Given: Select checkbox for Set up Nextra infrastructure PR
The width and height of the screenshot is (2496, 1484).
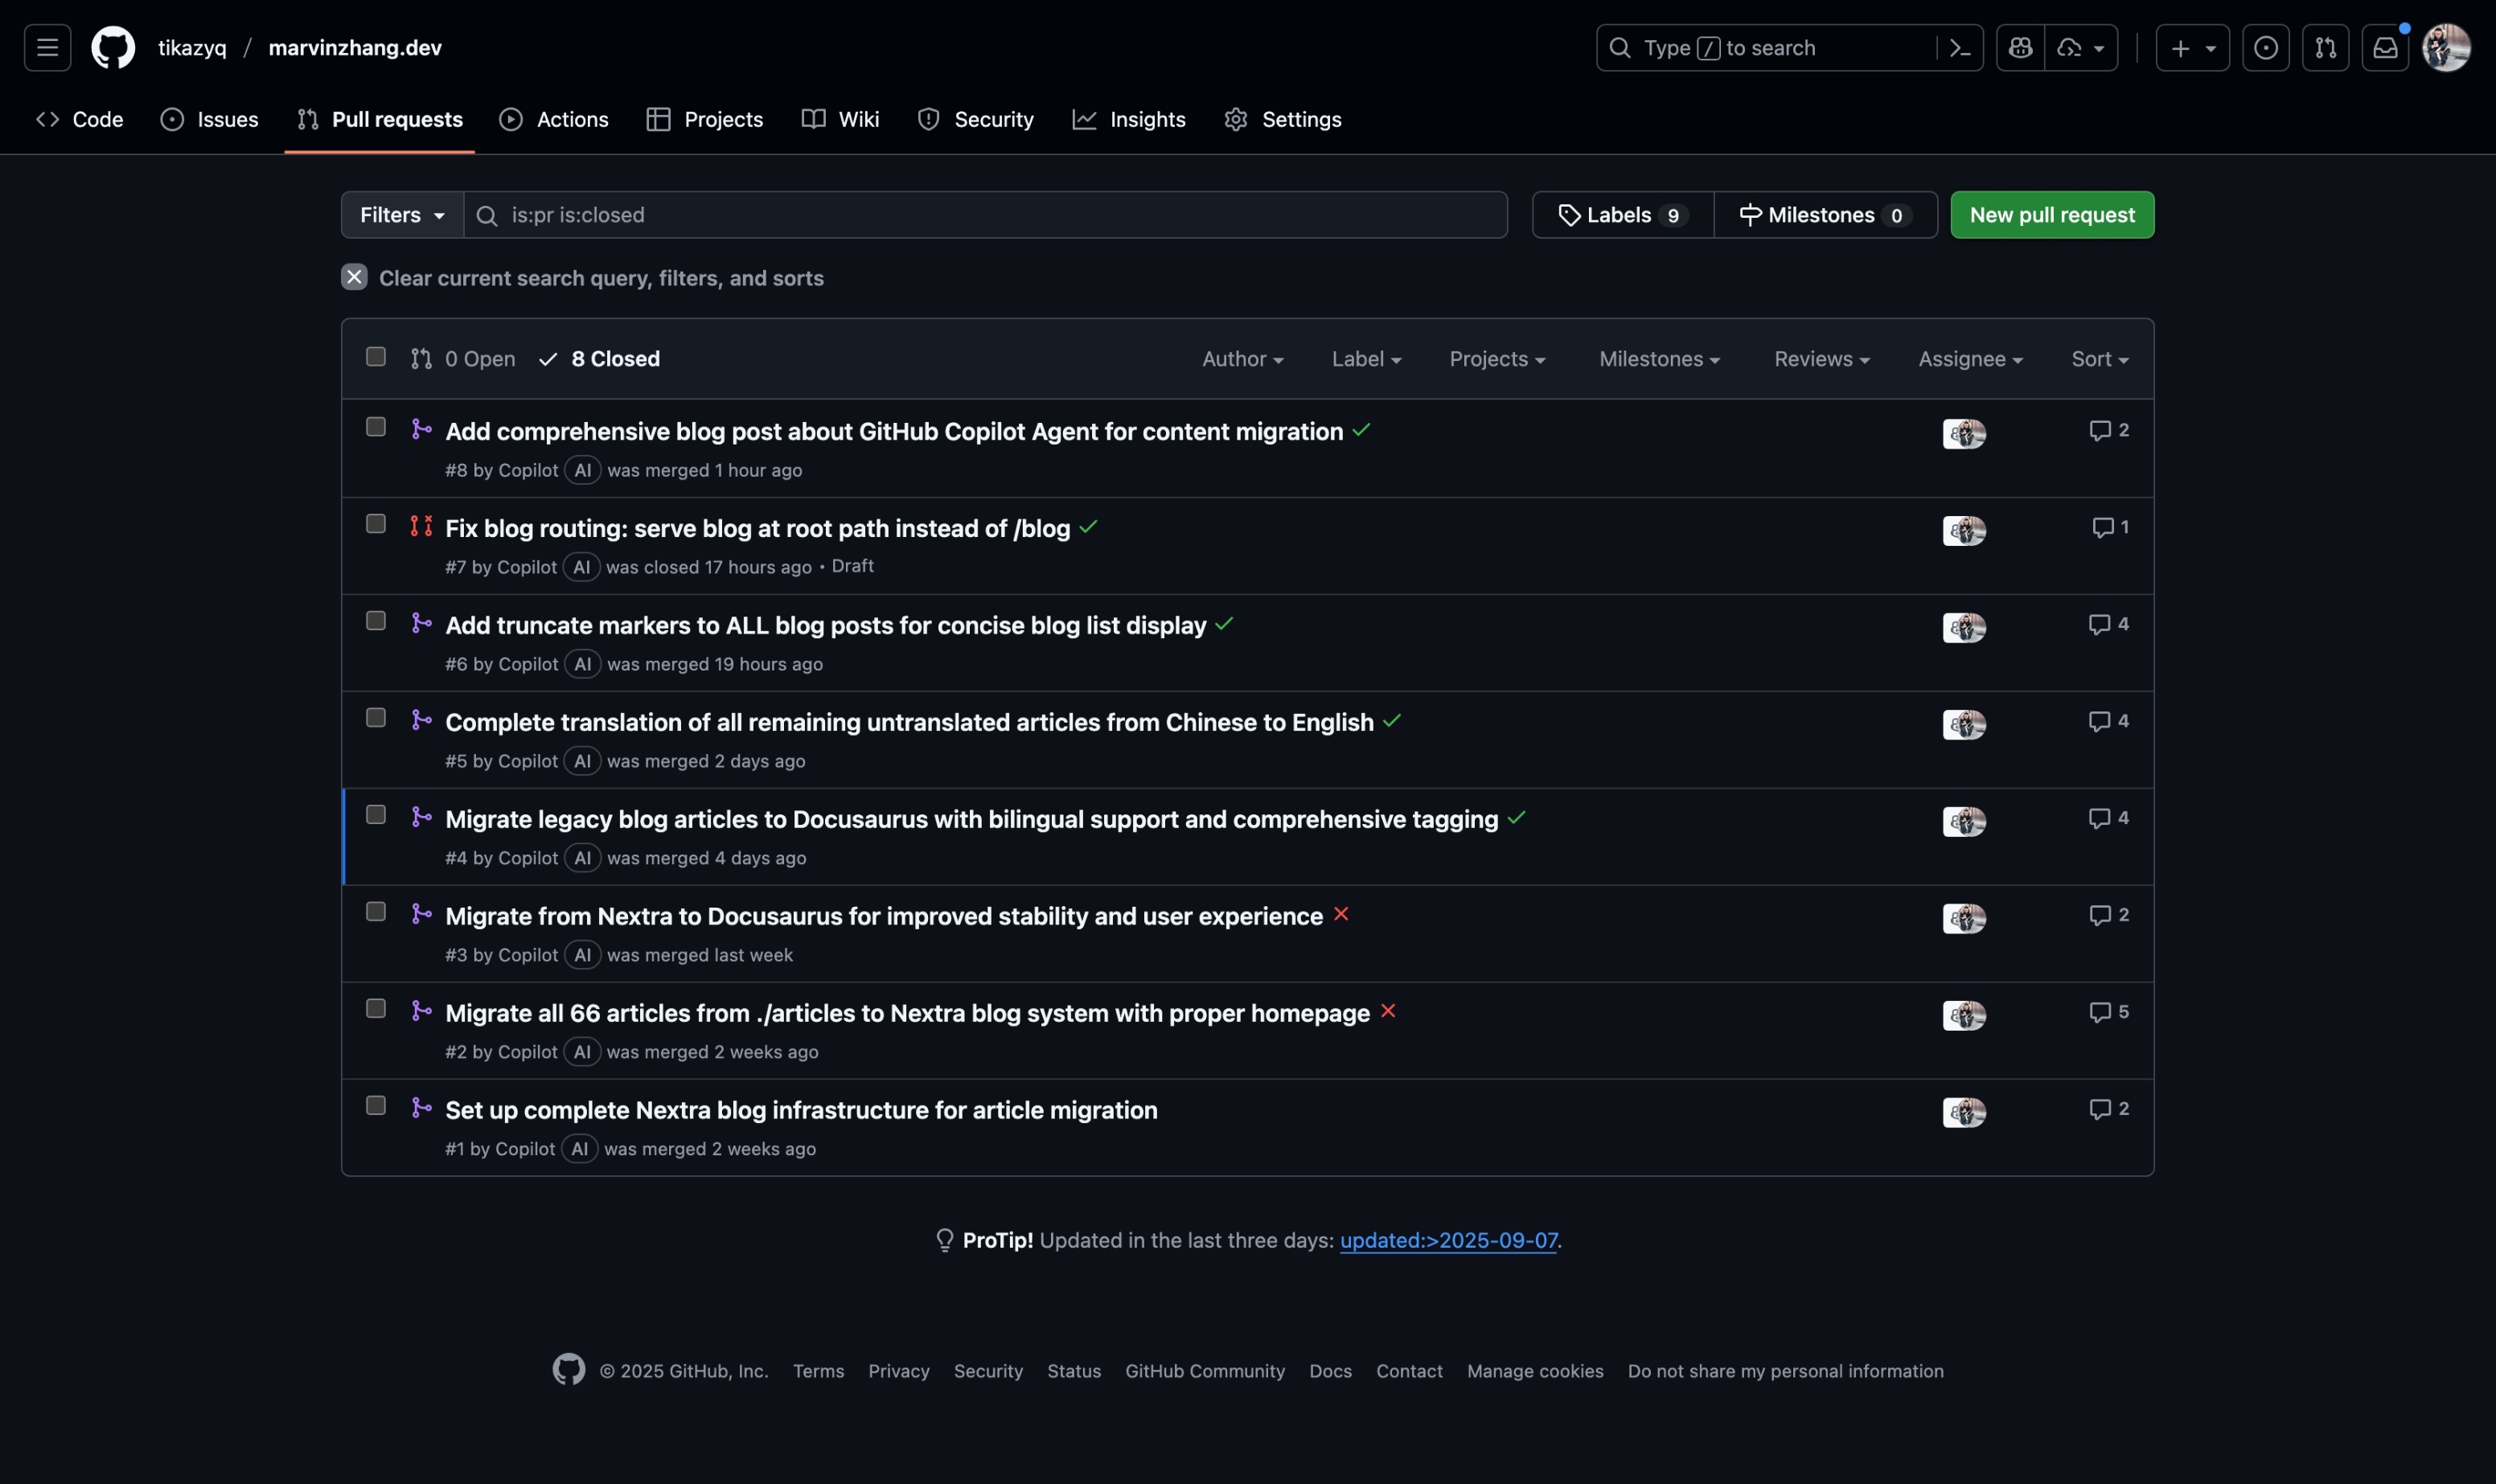Looking at the screenshot, I should click(376, 1106).
